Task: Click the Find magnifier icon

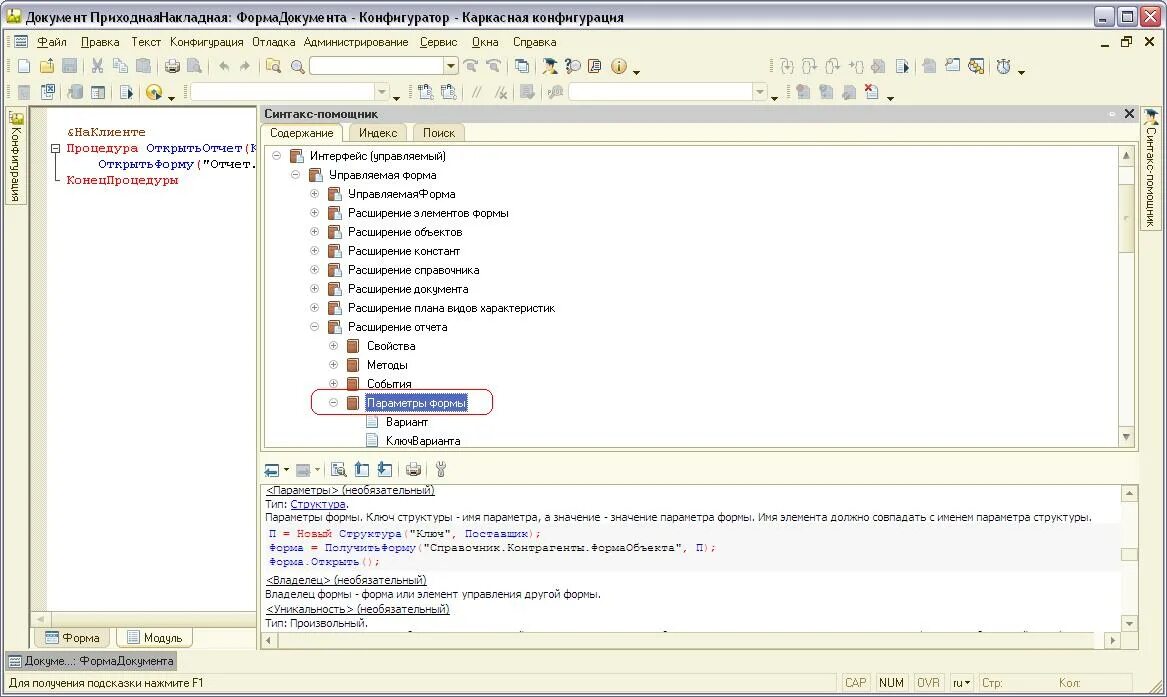Action: 297,66
